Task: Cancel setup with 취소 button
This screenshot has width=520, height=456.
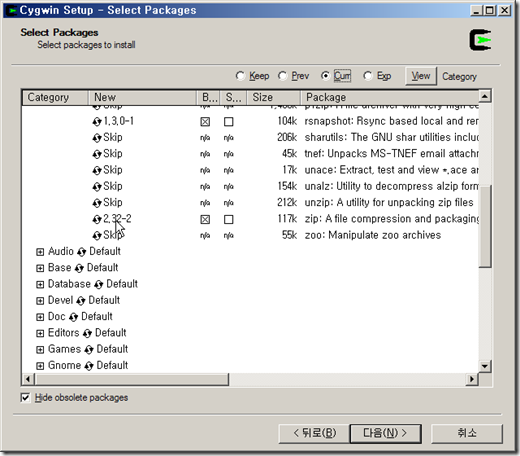Action: click(467, 433)
